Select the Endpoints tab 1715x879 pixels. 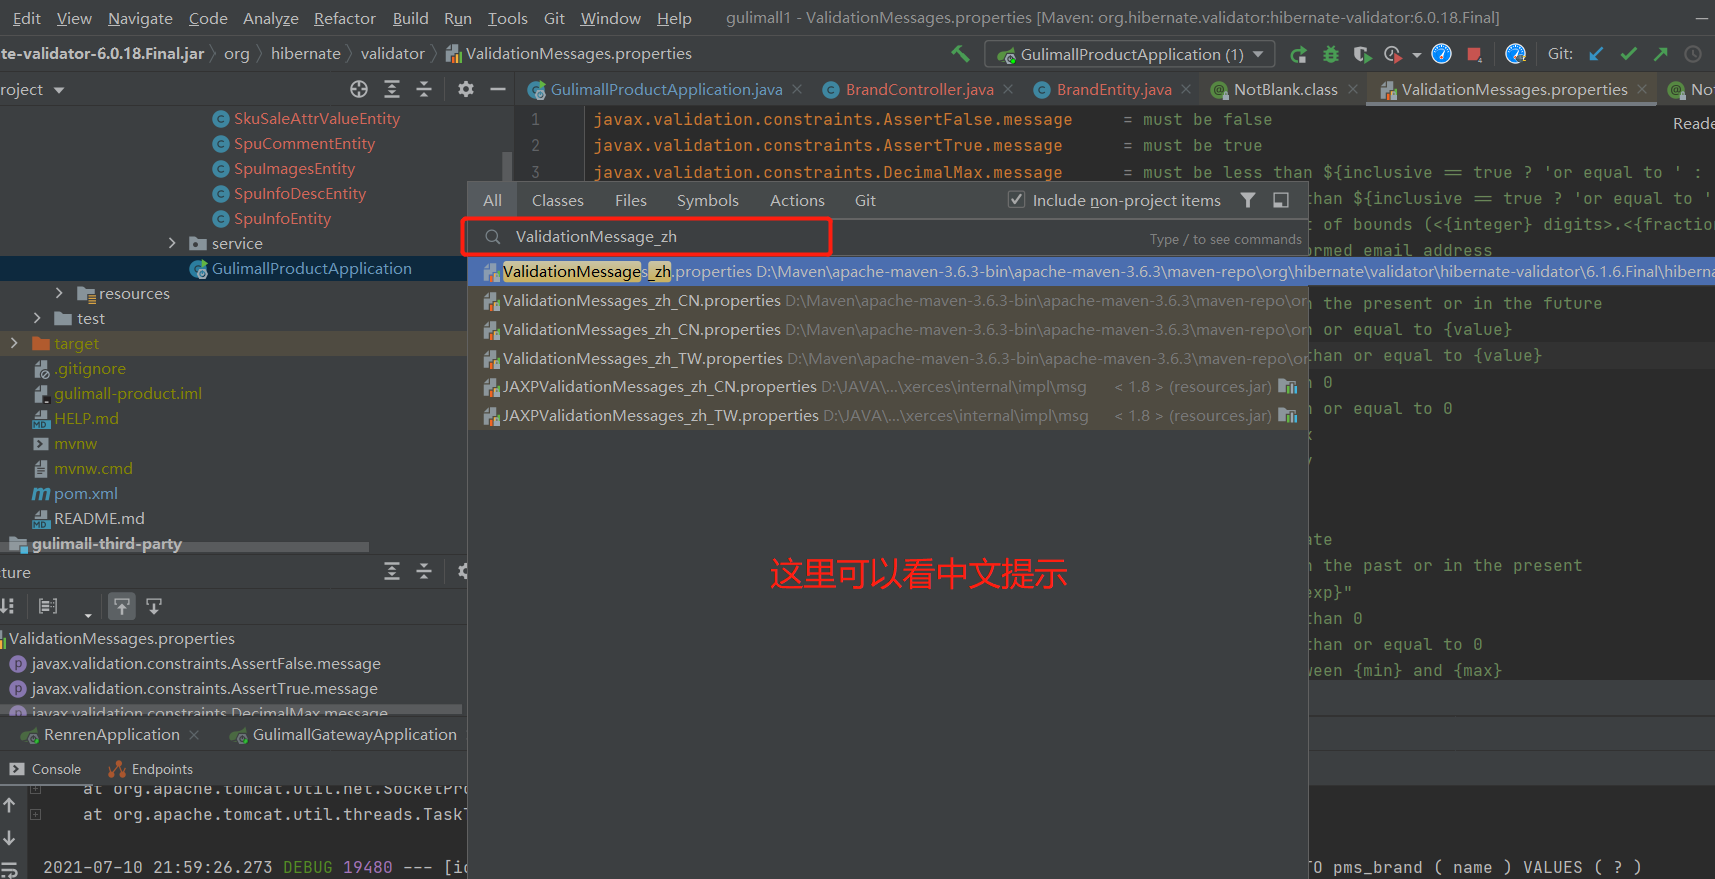tap(151, 769)
